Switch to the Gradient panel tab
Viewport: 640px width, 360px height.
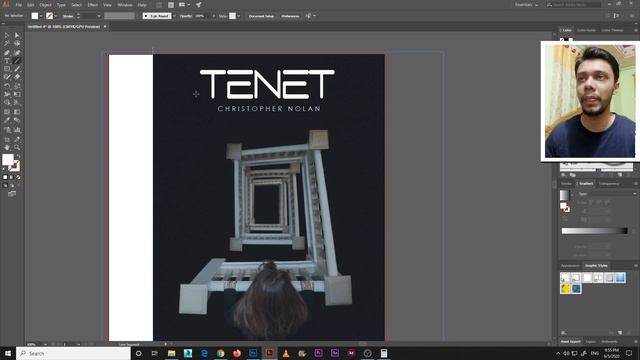click(586, 184)
